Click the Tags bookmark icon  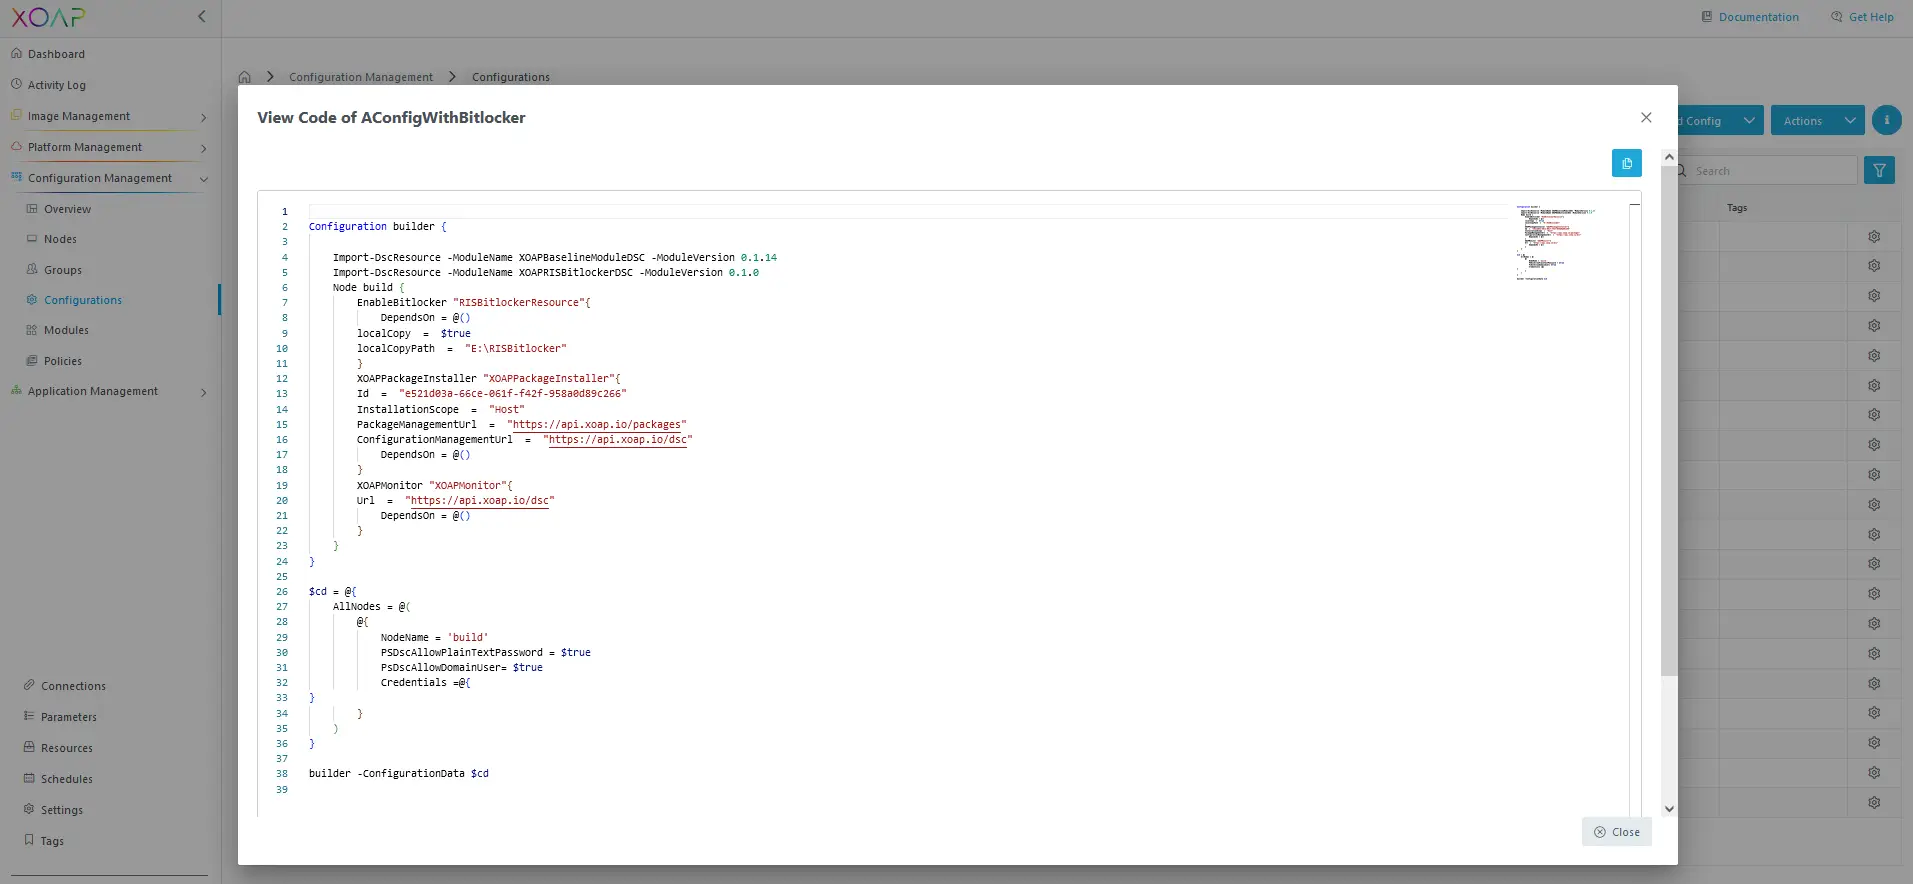(x=29, y=840)
